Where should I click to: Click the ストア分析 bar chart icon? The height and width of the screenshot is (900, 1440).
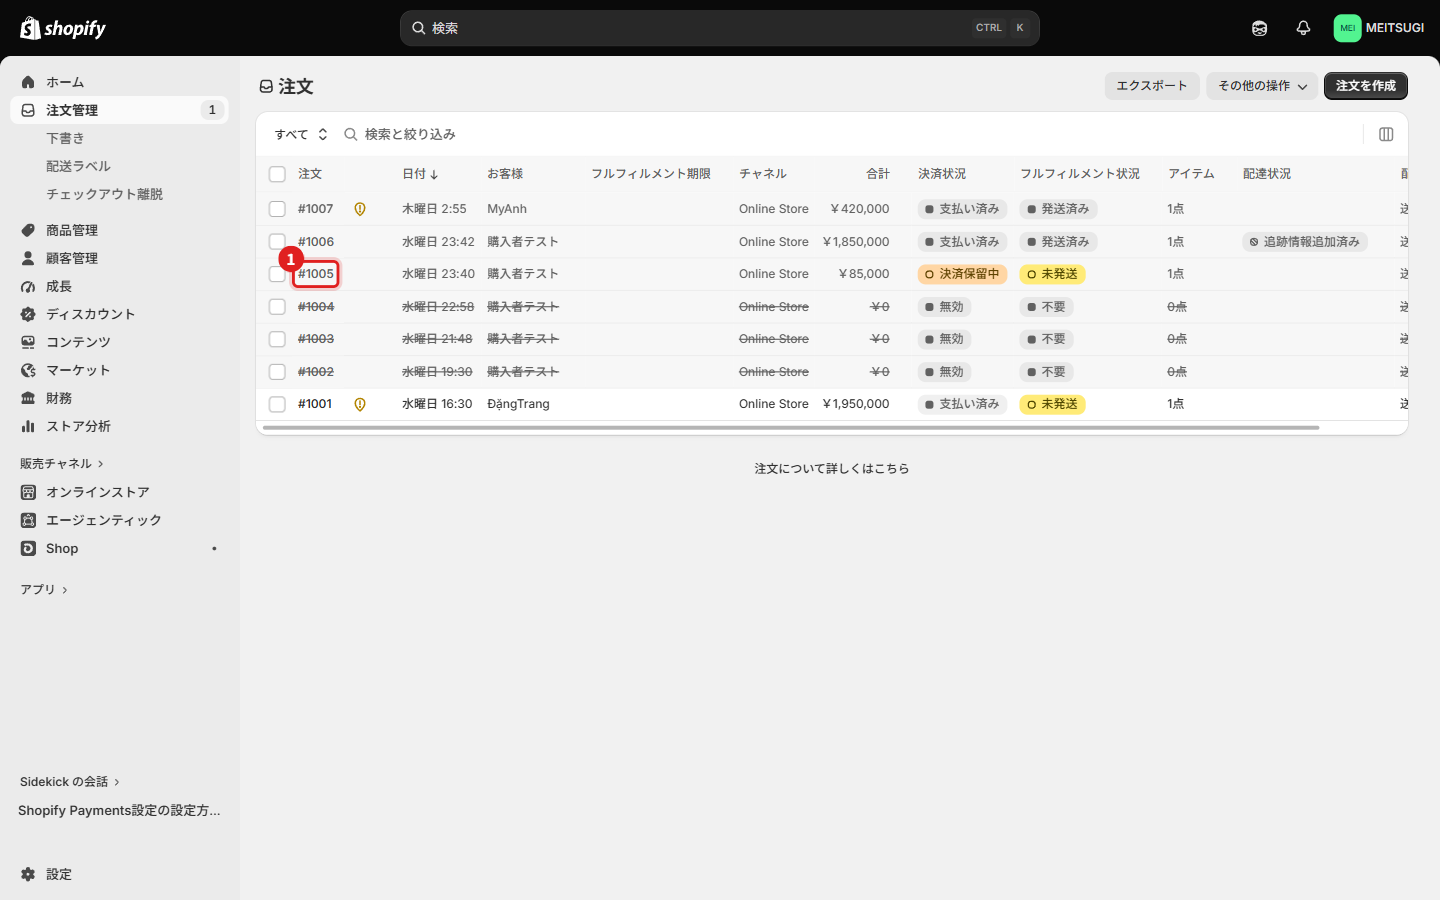28,426
